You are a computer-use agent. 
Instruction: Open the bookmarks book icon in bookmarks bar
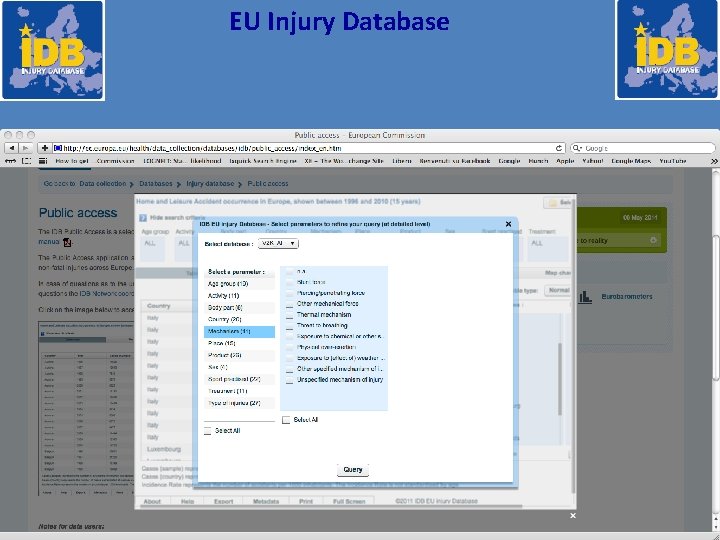click(27, 161)
